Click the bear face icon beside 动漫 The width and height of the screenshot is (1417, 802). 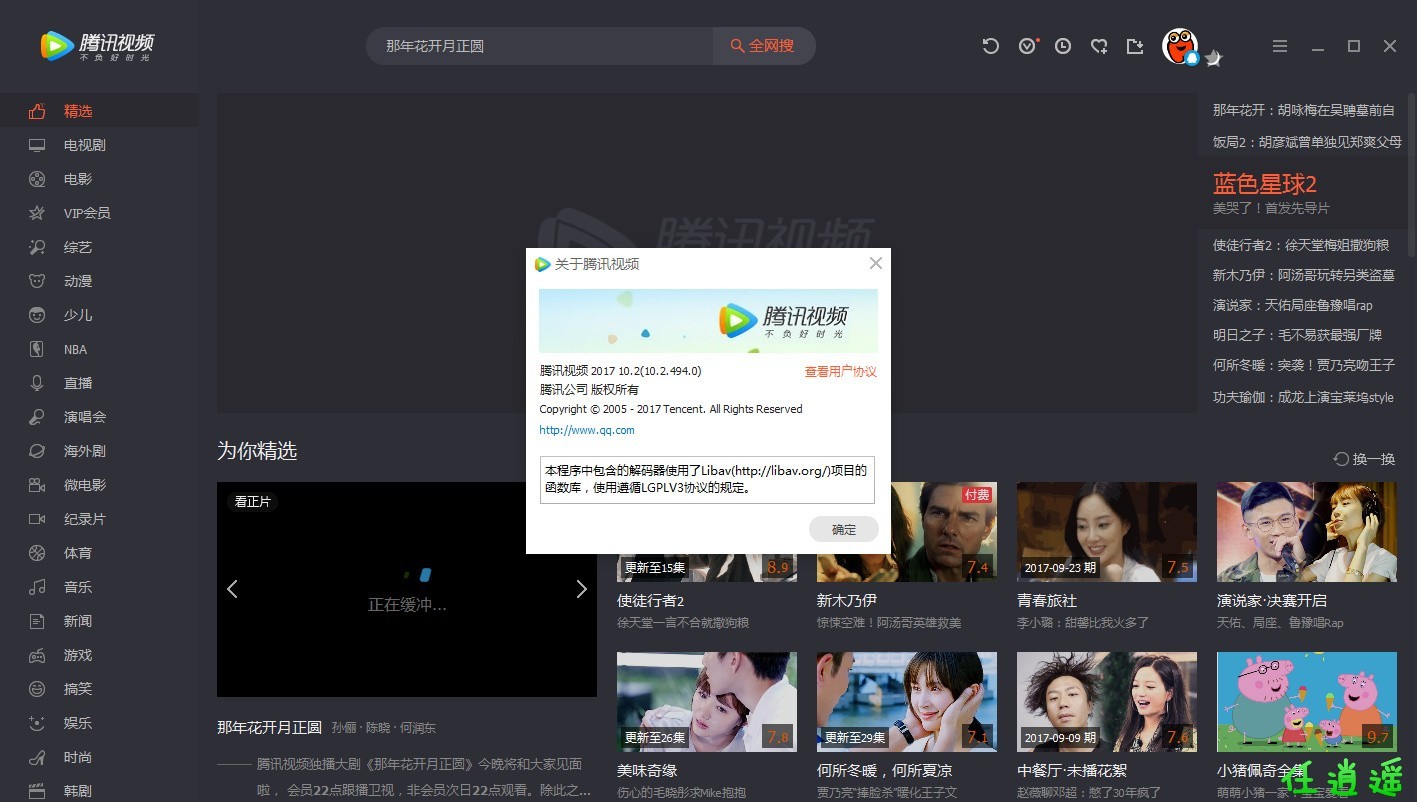coord(37,281)
